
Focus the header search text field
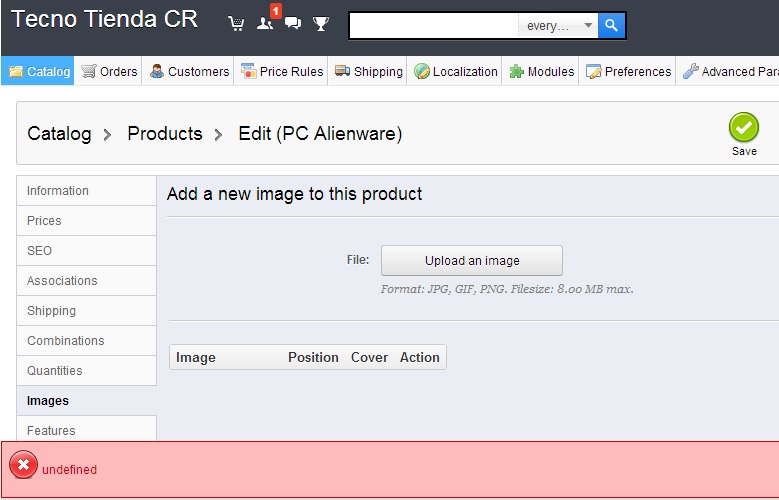coord(434,25)
